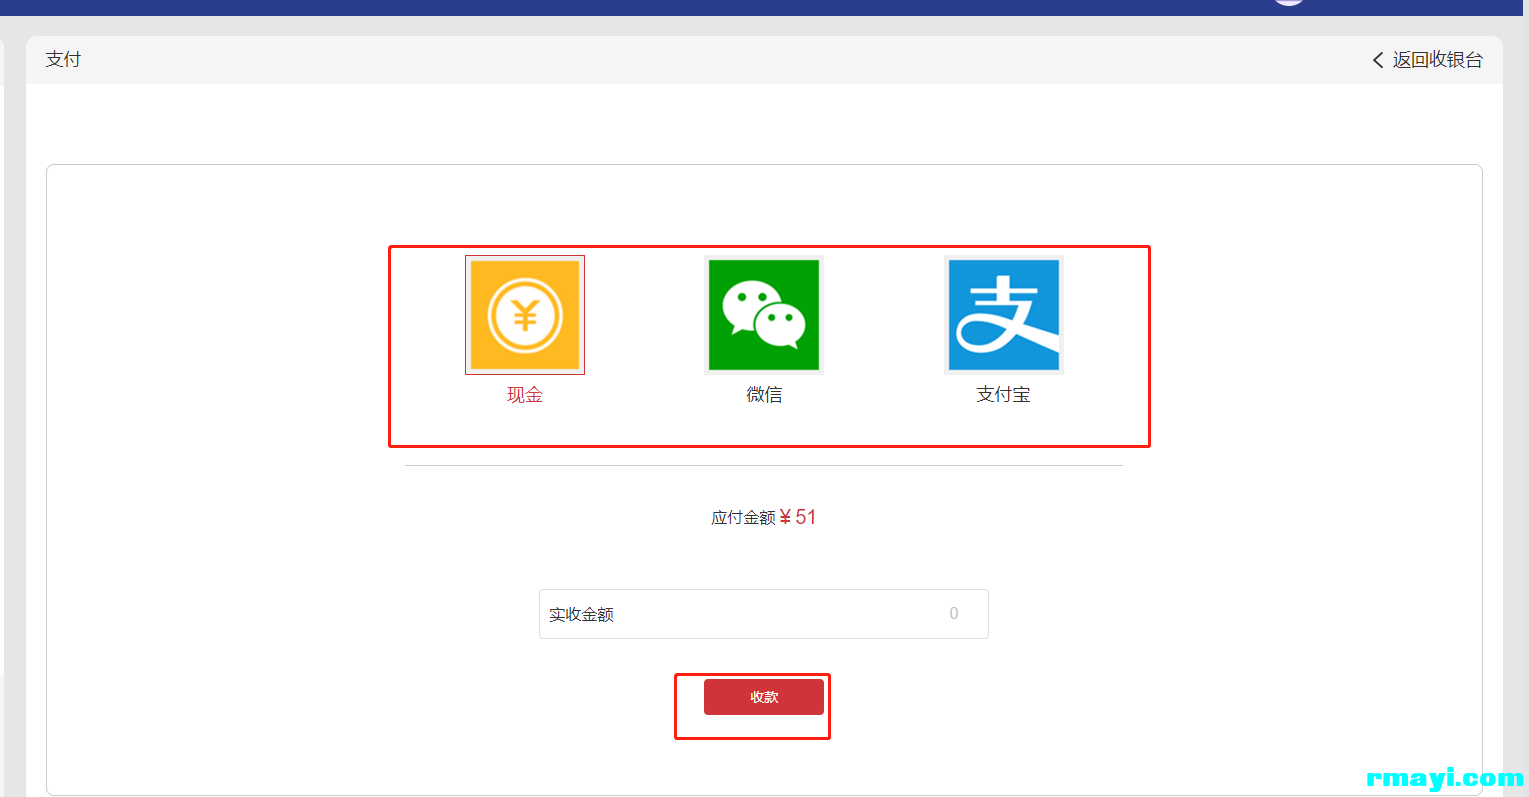Pick the Alipay (支付宝) payment icon
Screen dimensions: 1529x797
[x=1004, y=315]
